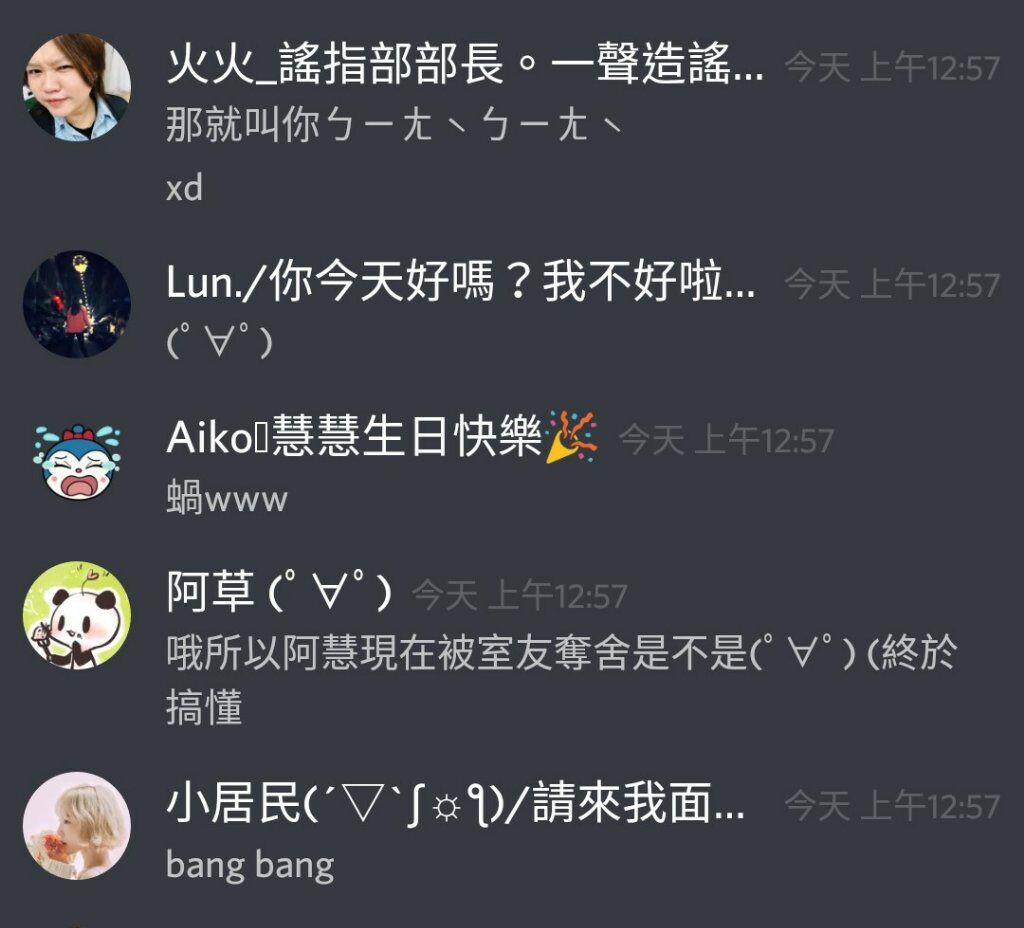This screenshot has width=1024, height=928.
Task: Click message 那就叫你ㄅㄧㄤˋㄅㄧㄤˋ
Action: [x=395, y=125]
